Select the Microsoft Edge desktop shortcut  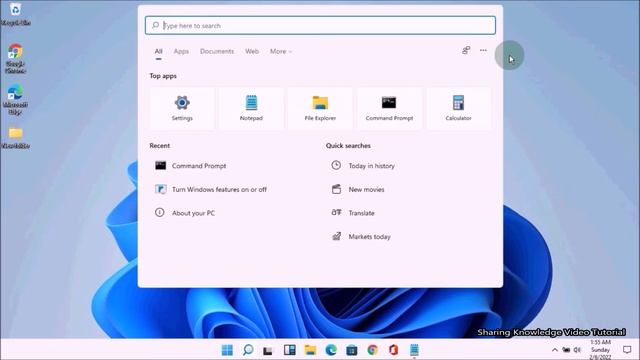pos(16,100)
